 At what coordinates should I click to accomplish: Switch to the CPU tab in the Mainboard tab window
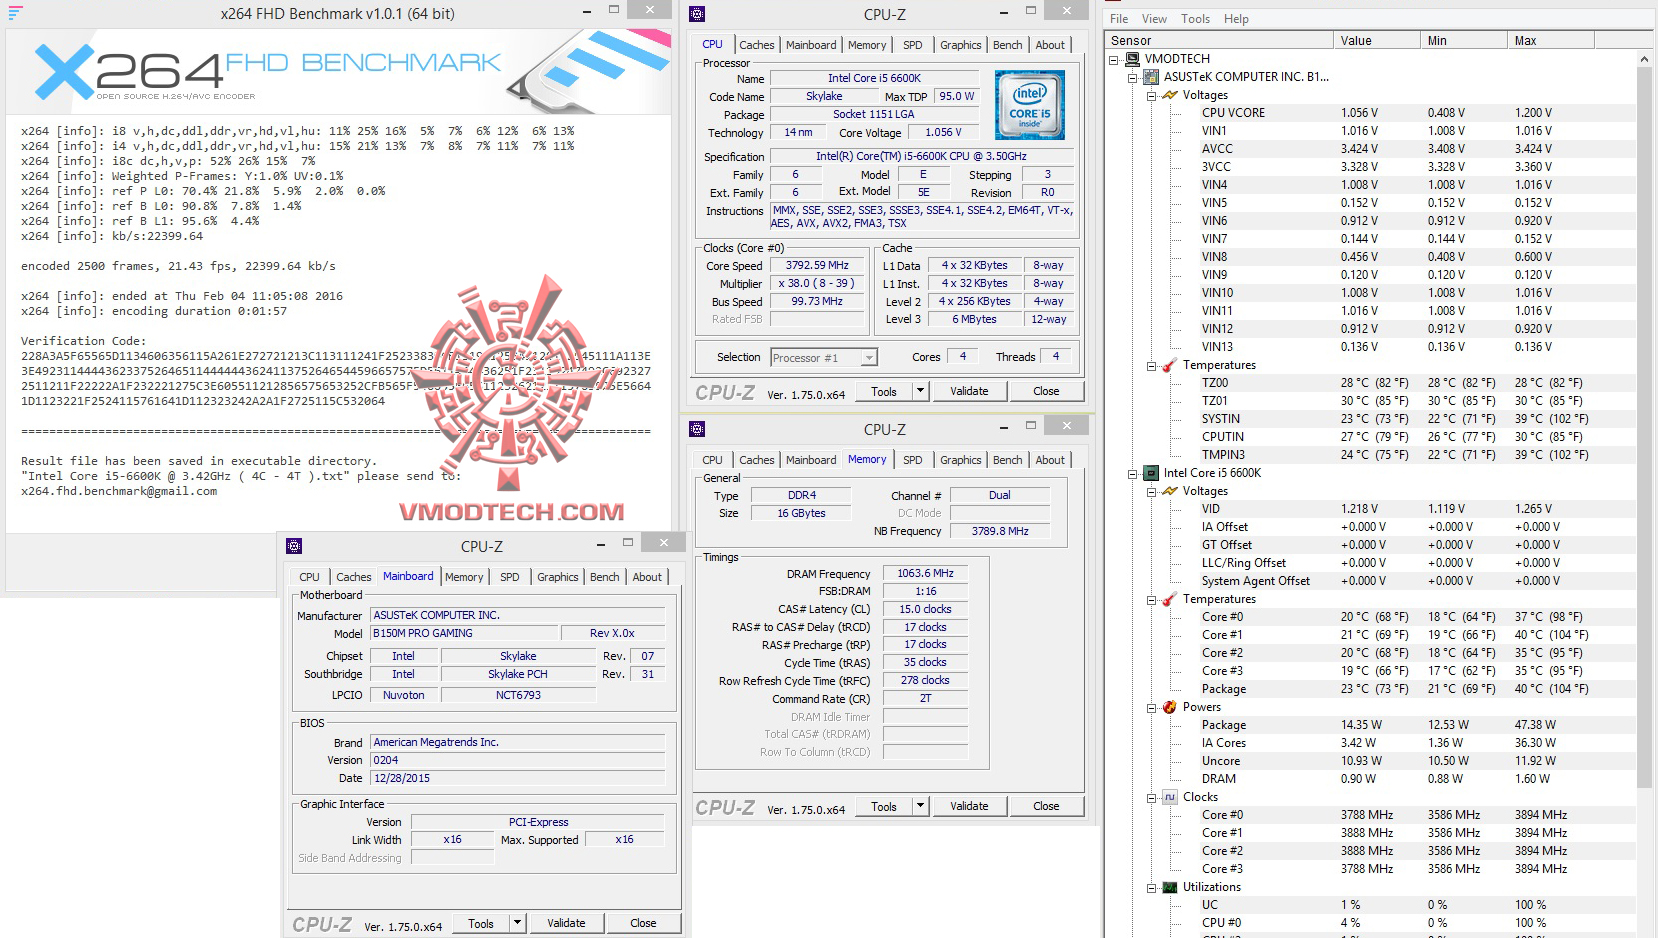(x=310, y=577)
